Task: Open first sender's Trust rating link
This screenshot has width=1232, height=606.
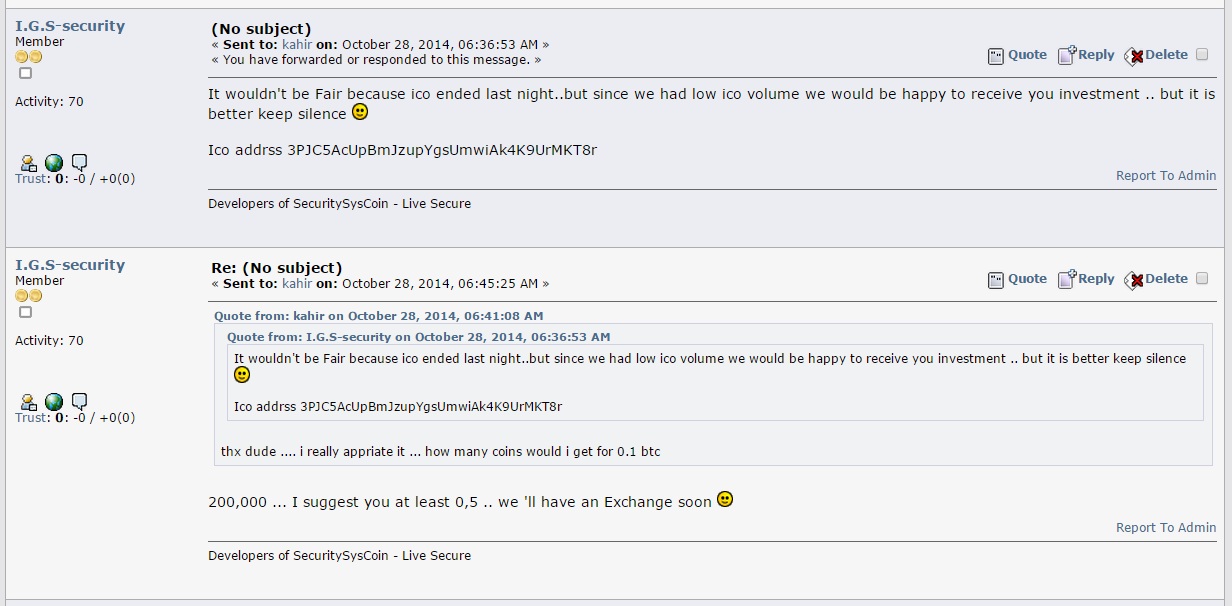Action: pyautogui.click(x=30, y=179)
